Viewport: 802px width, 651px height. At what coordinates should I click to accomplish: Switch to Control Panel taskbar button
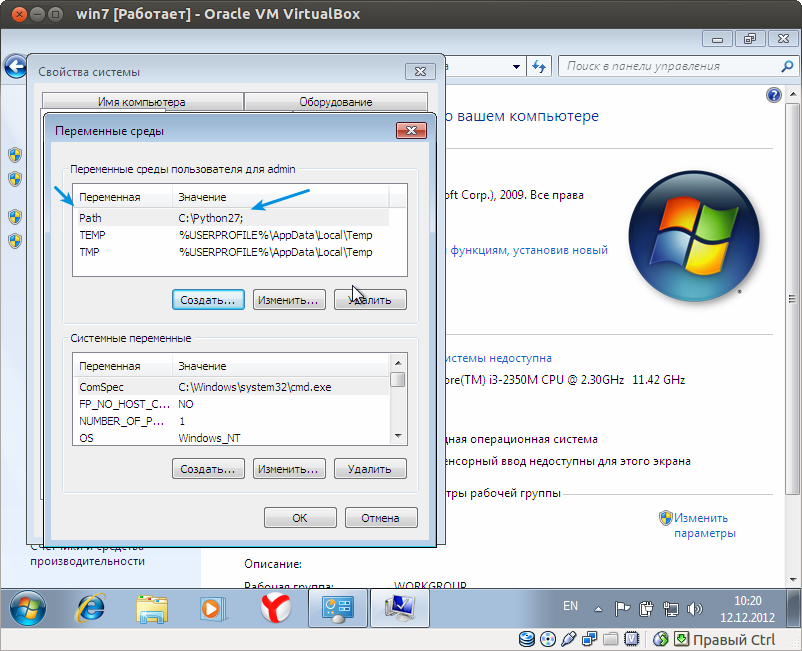(338, 608)
